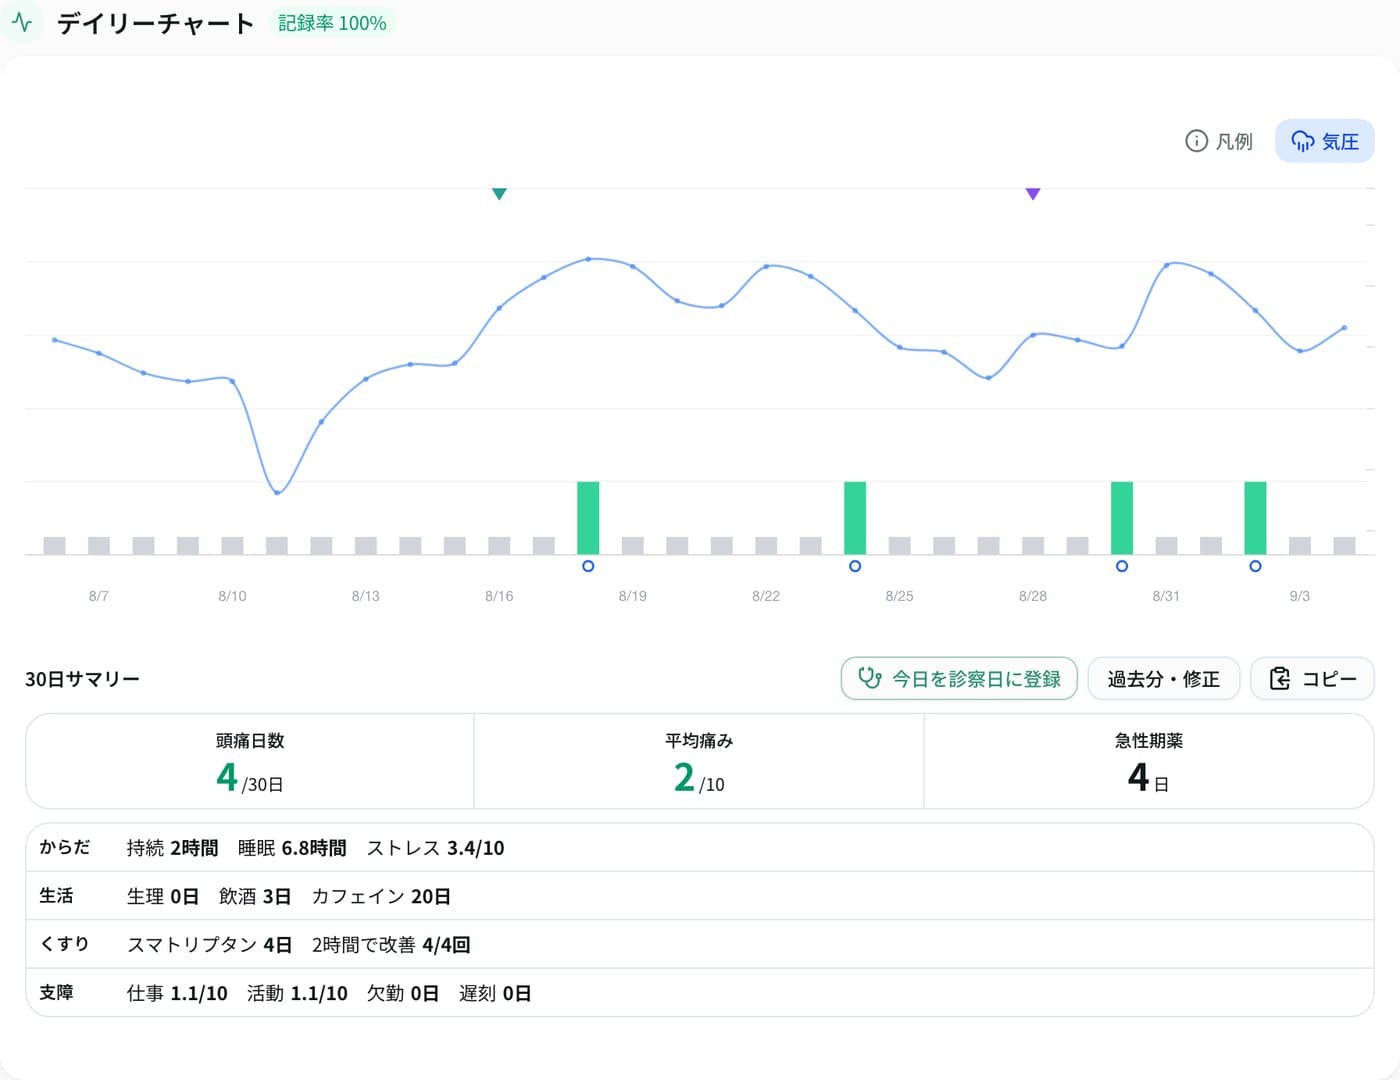Open 過去分・修正 editor
Screen dimensions: 1400x1080
click(x=1163, y=679)
